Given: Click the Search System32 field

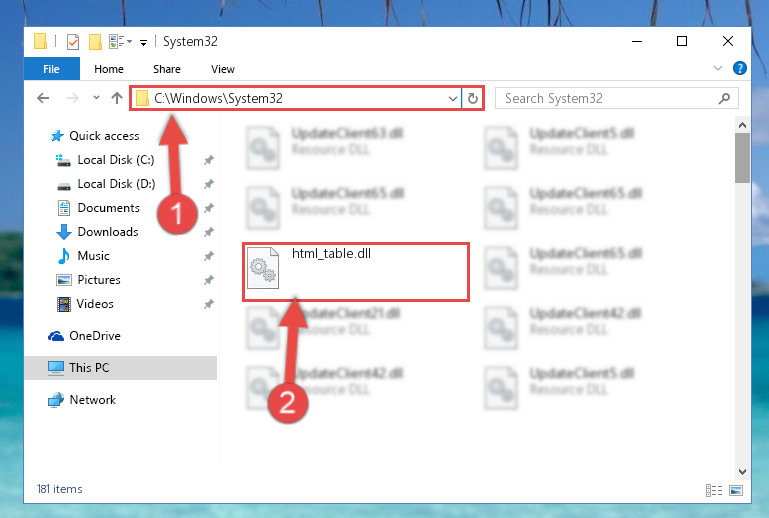Looking at the screenshot, I should pos(616,98).
